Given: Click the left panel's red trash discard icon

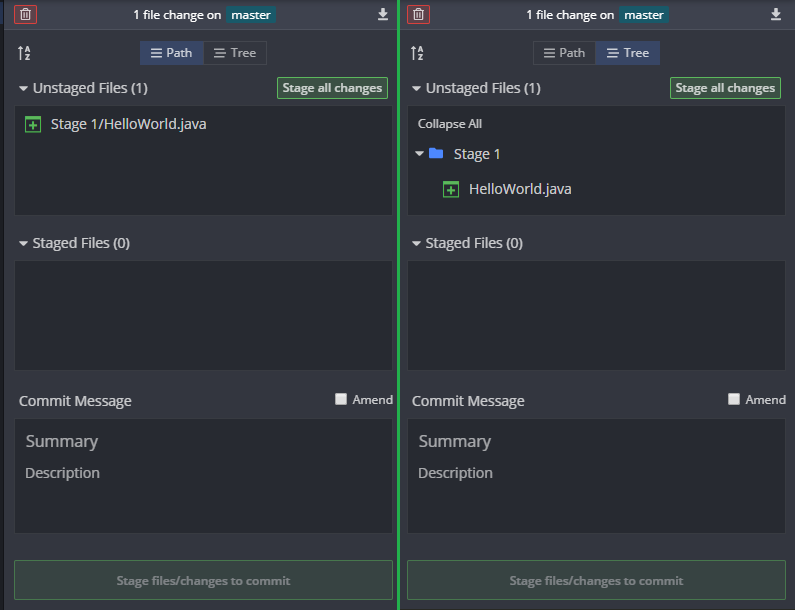Looking at the screenshot, I should tap(25, 15).
